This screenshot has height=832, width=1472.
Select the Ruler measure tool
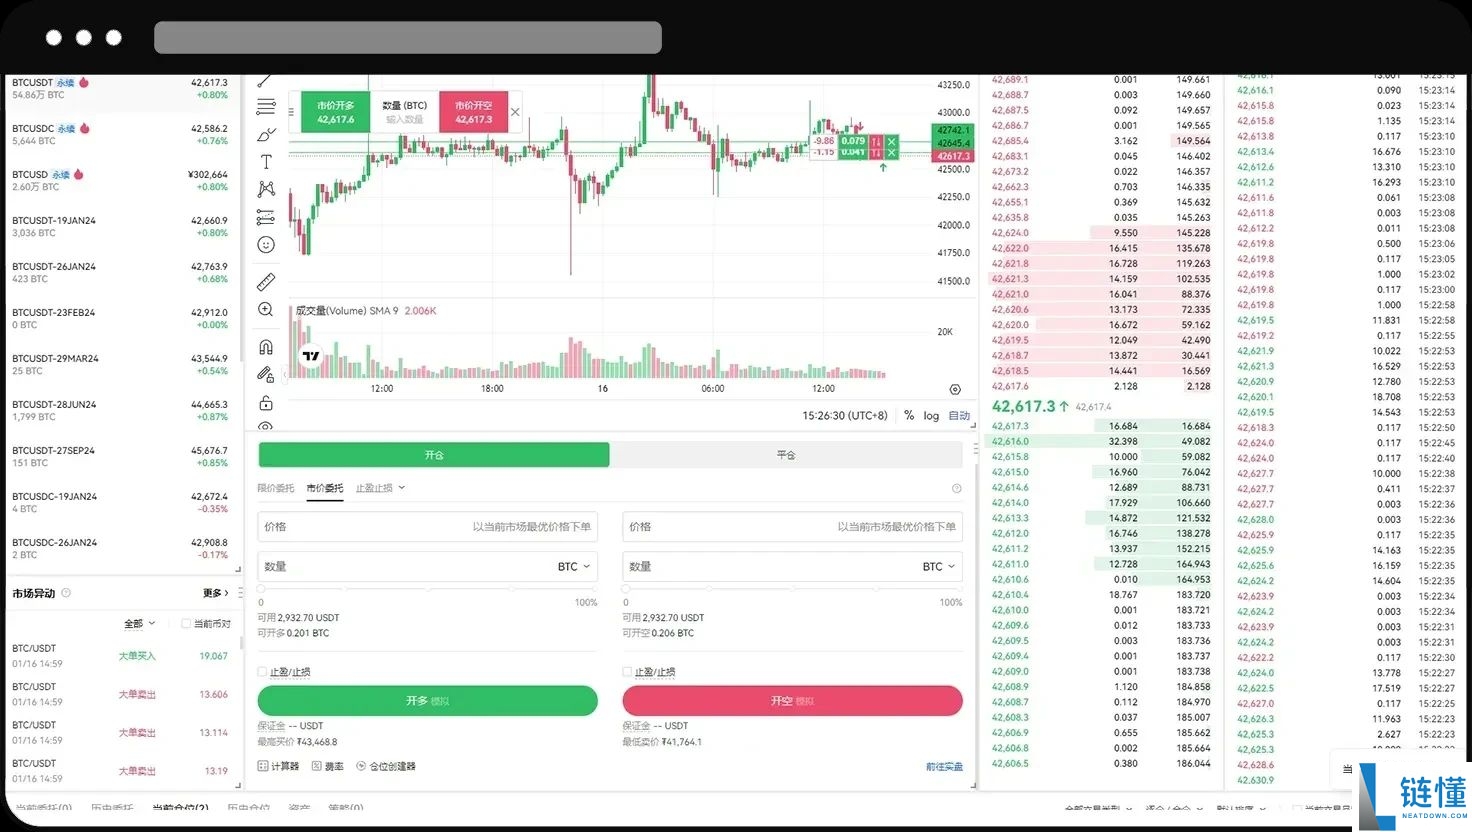tap(264, 281)
